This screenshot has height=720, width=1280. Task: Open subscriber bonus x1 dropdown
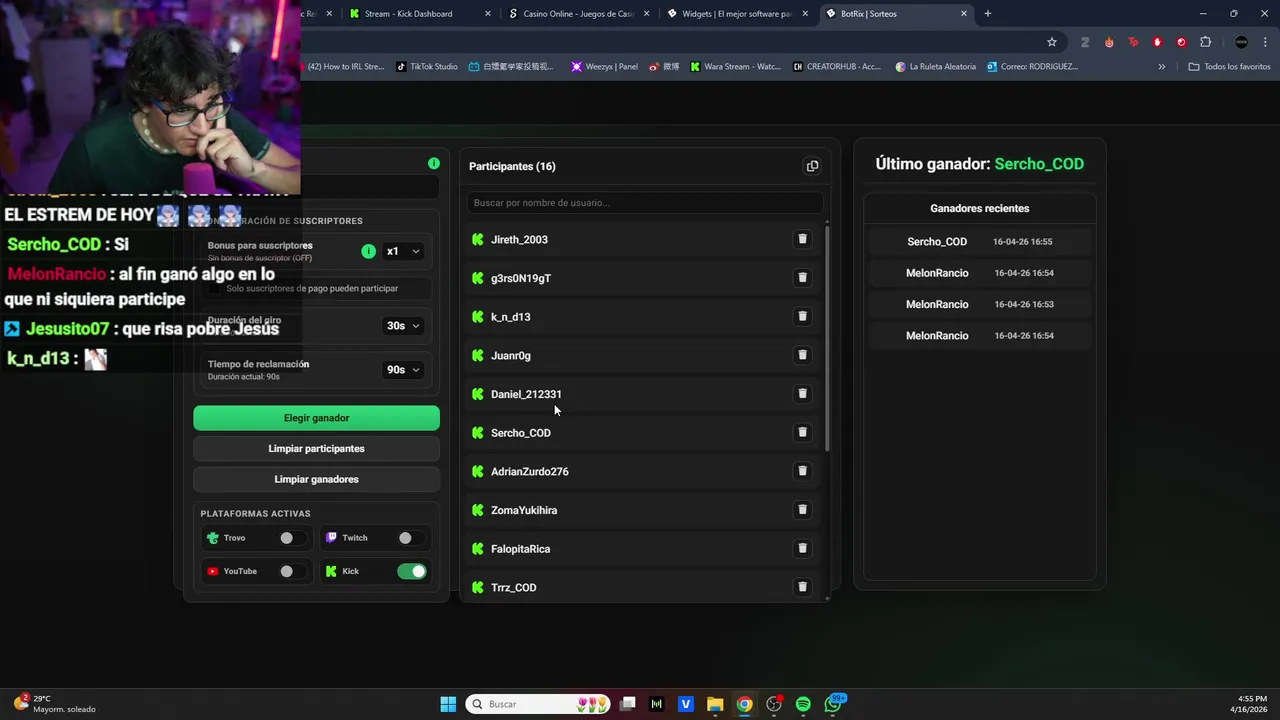(403, 251)
